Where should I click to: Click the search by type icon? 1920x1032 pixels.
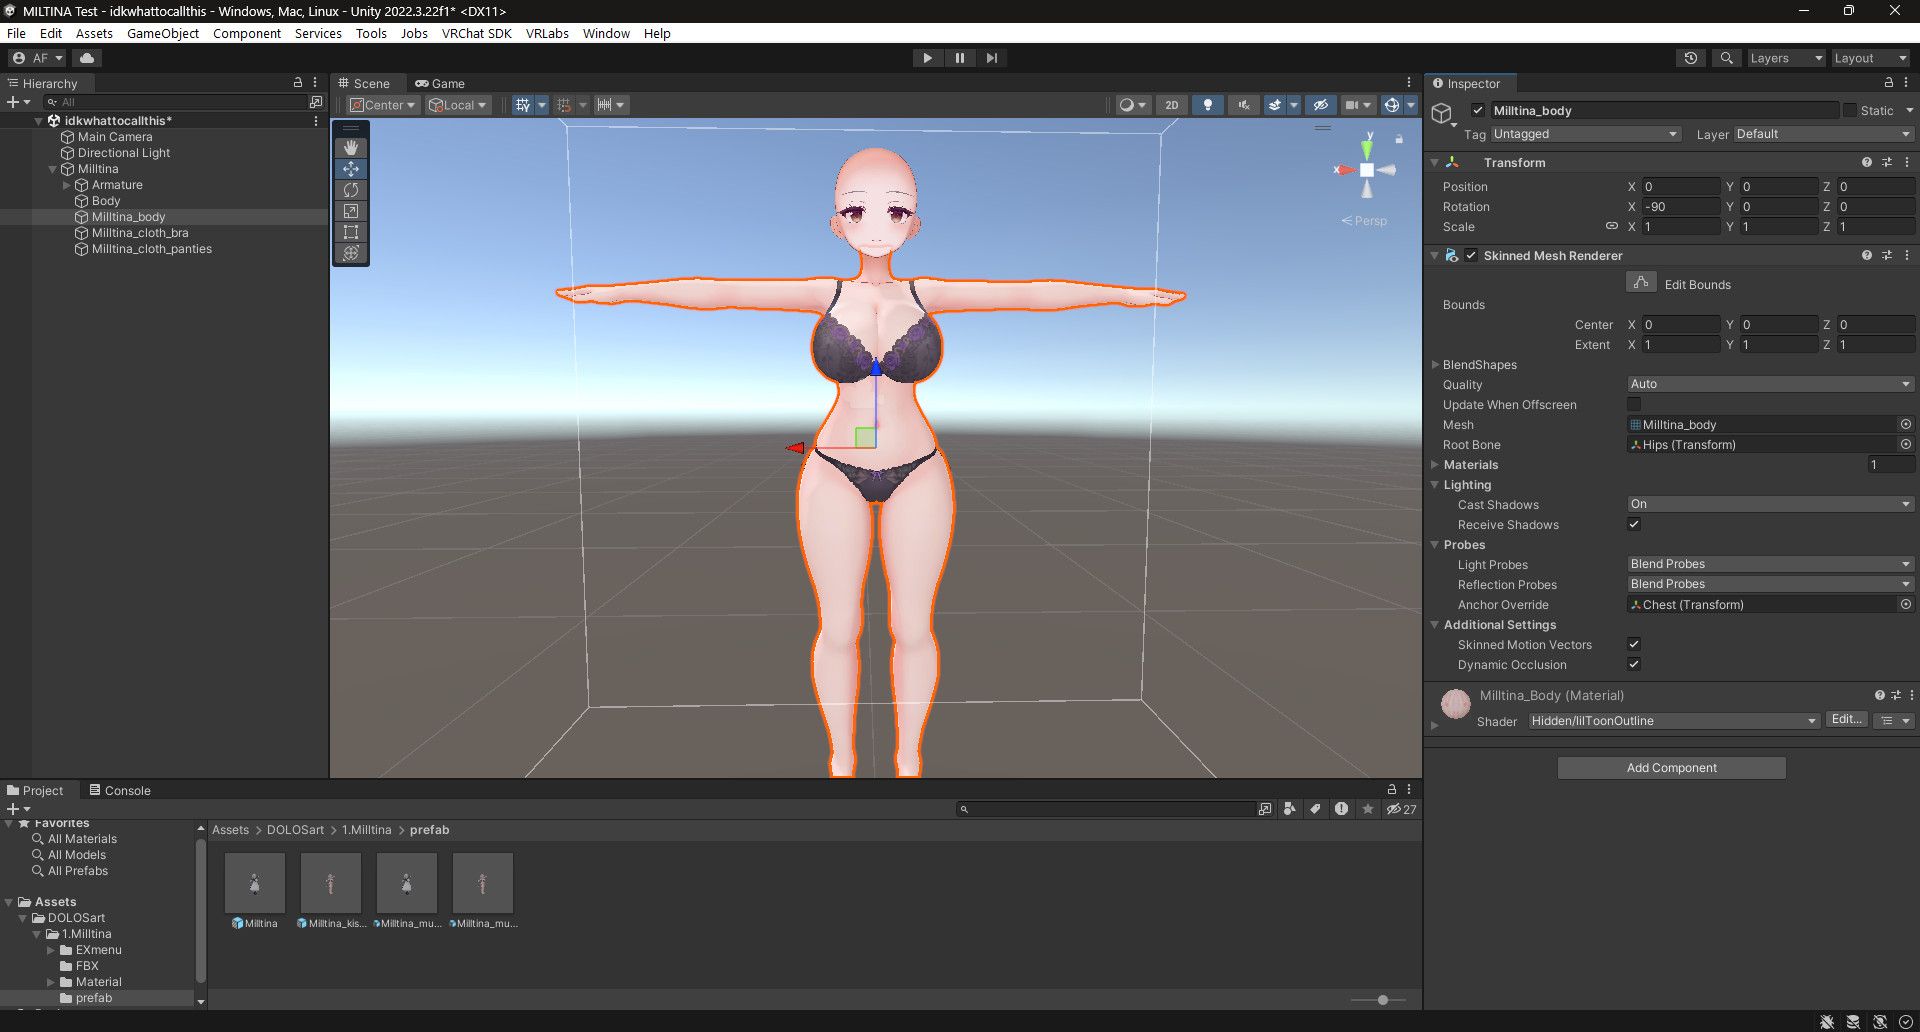click(1289, 809)
